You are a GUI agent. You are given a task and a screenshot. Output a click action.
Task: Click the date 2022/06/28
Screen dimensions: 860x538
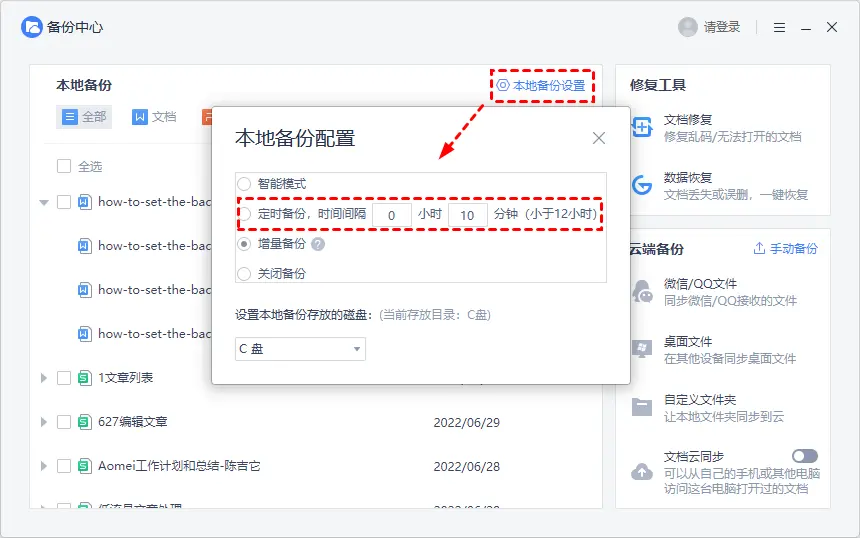coord(467,467)
